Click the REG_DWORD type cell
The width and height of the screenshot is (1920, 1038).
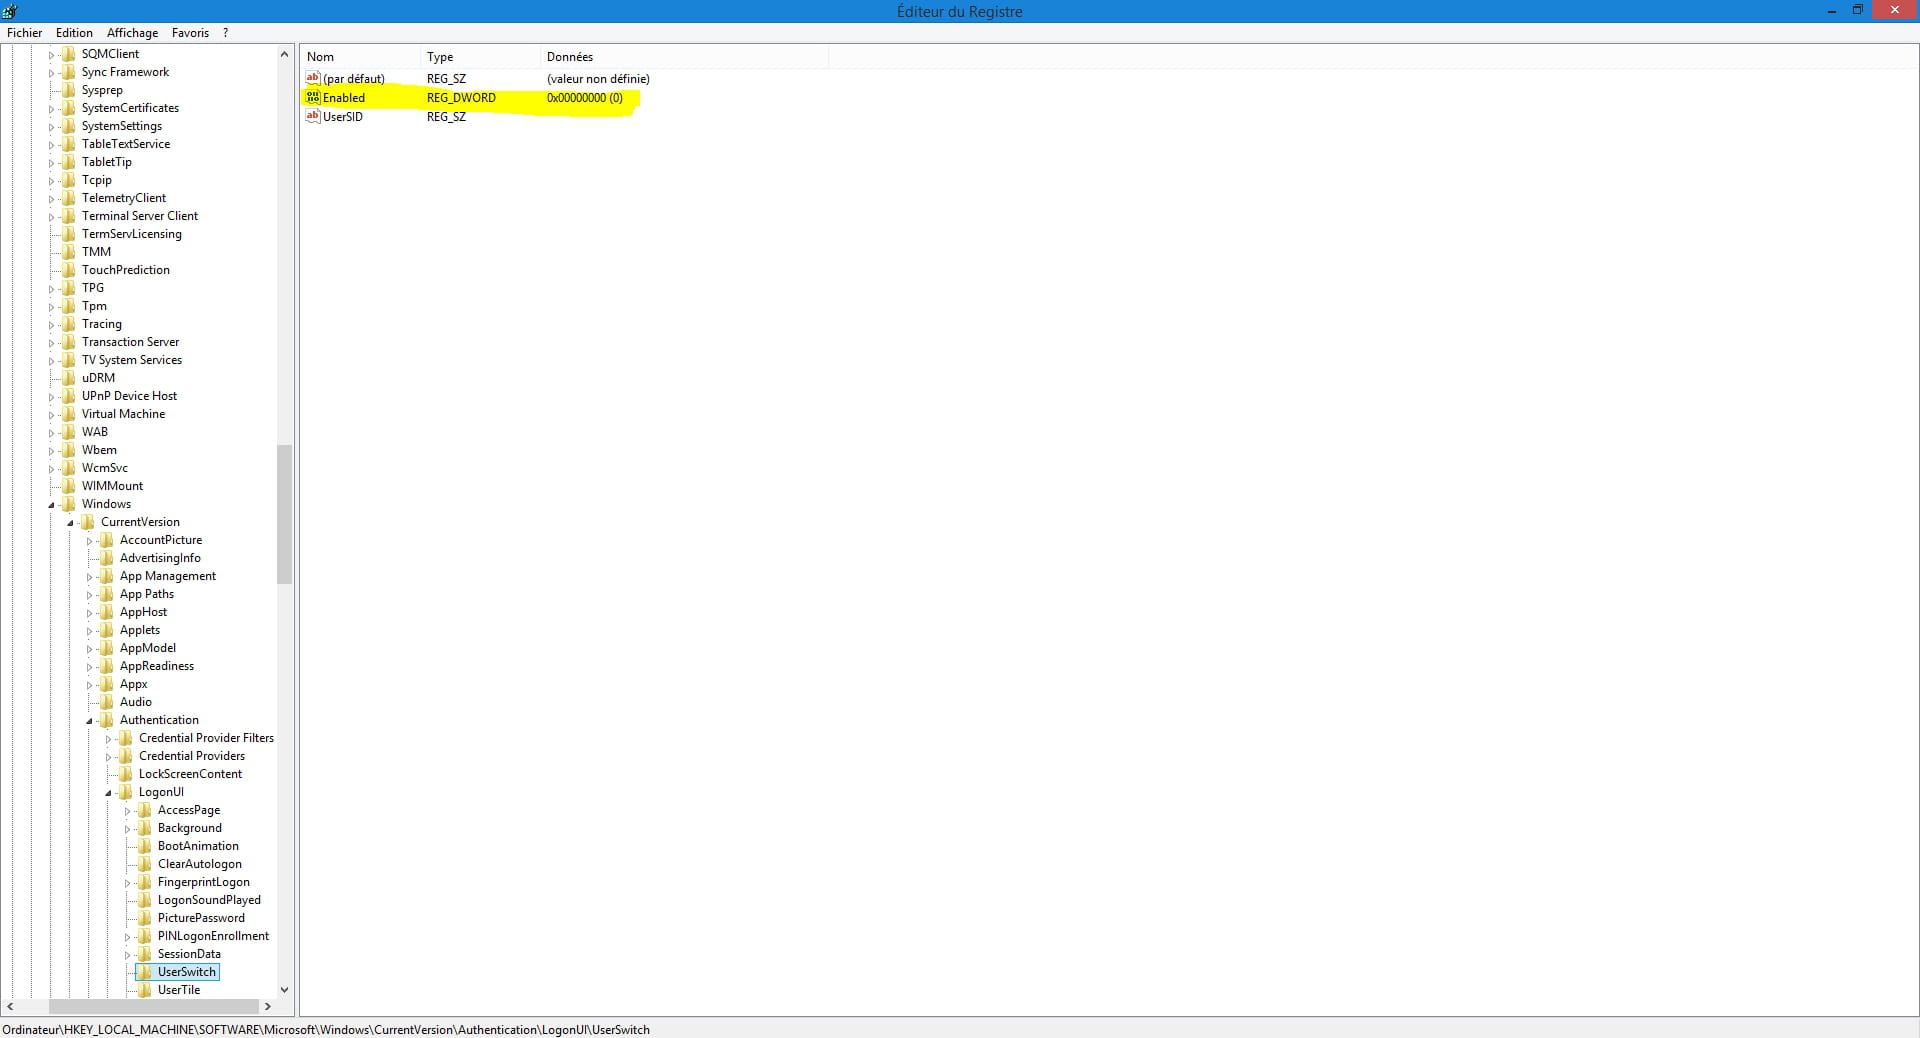[461, 98]
